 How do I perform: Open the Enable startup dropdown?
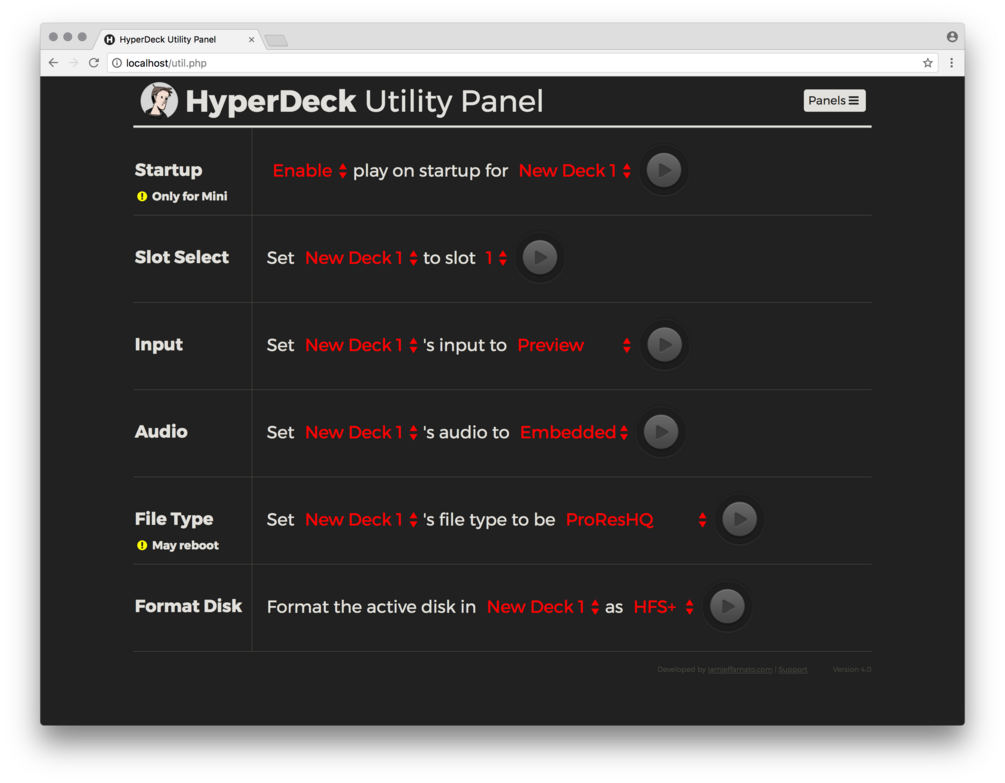(310, 170)
